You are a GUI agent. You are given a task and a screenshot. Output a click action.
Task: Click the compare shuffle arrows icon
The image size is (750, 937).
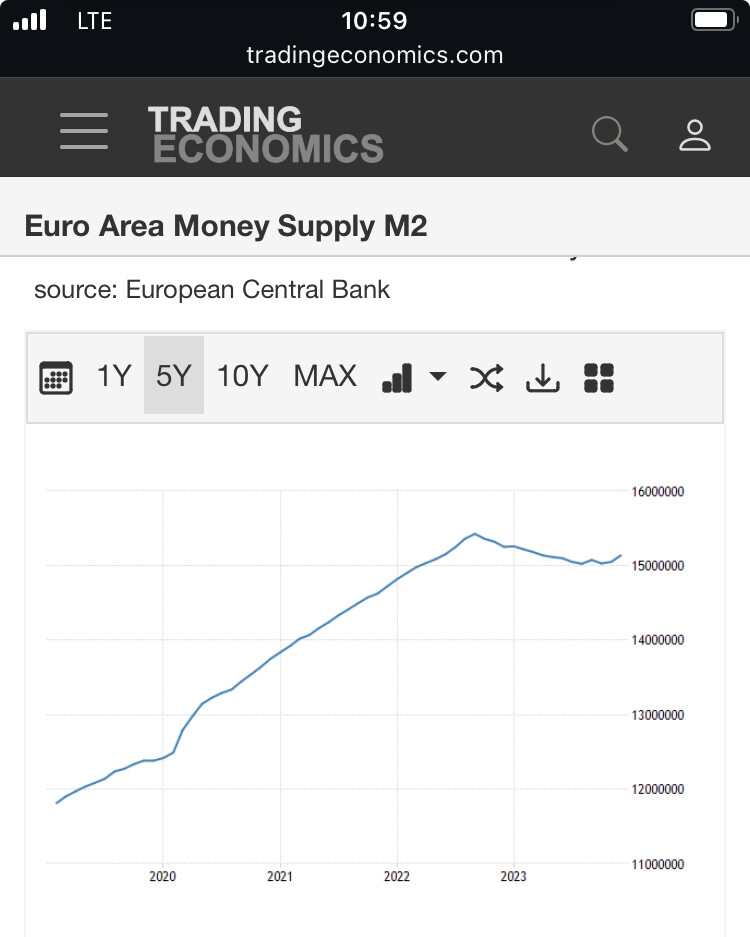point(486,378)
